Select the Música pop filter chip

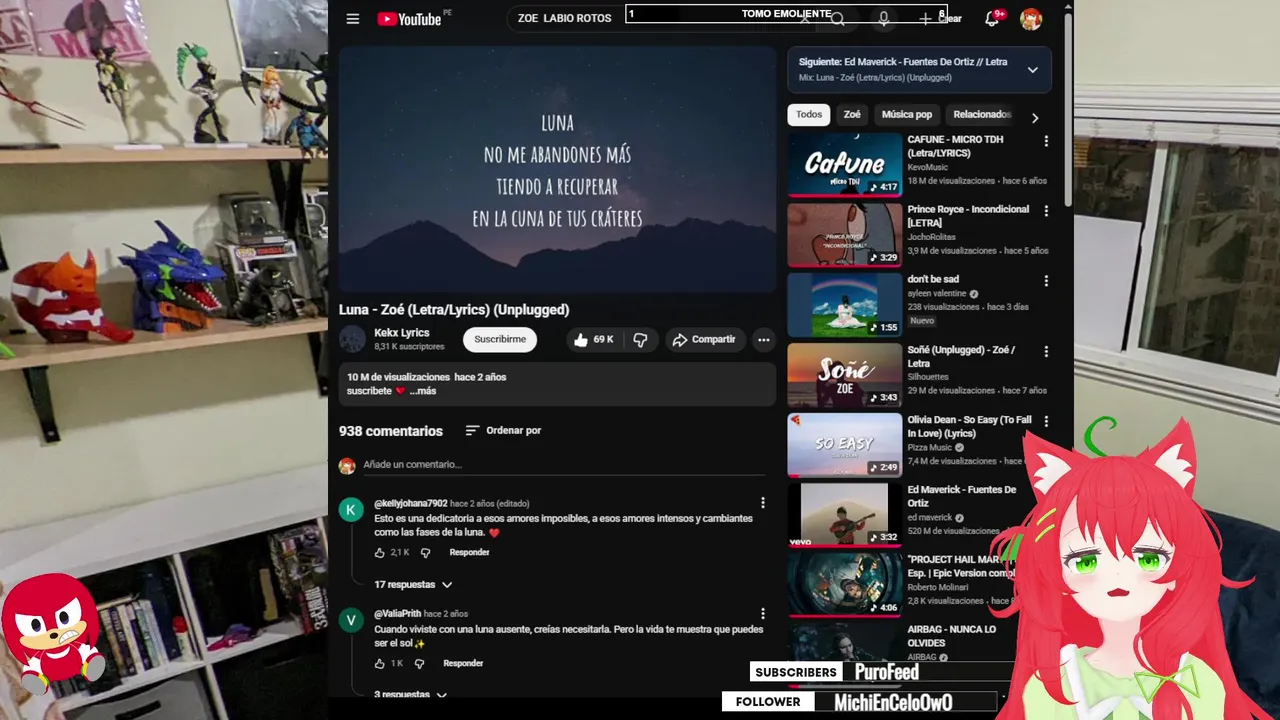coord(907,114)
